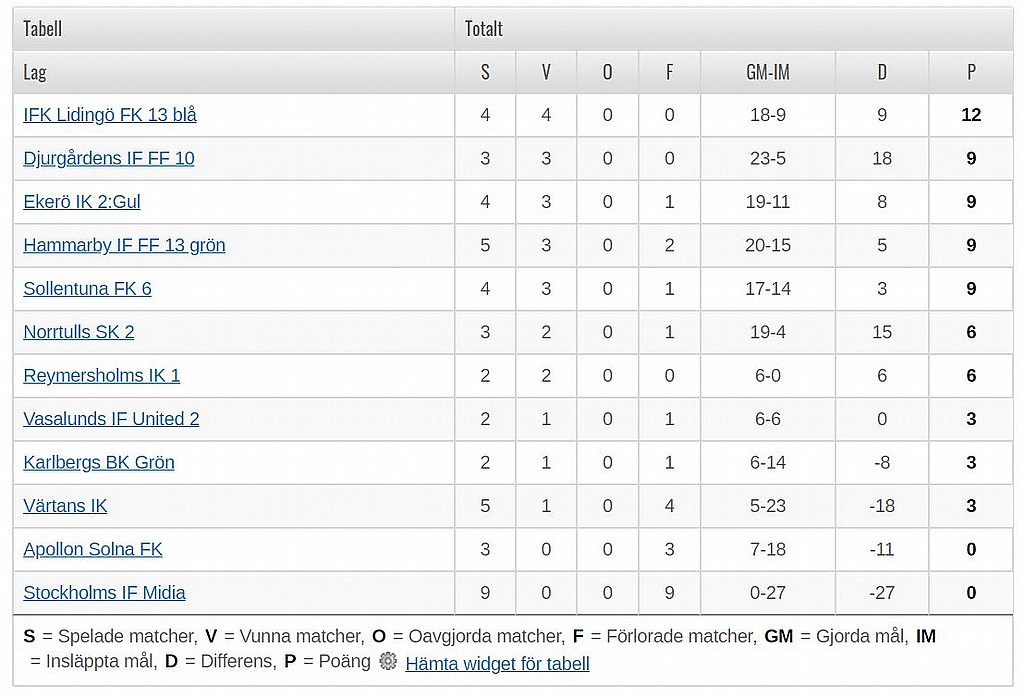The image size is (1024, 696).
Task: Open Djurgårdens IF FF 10 team link
Action: point(109,158)
